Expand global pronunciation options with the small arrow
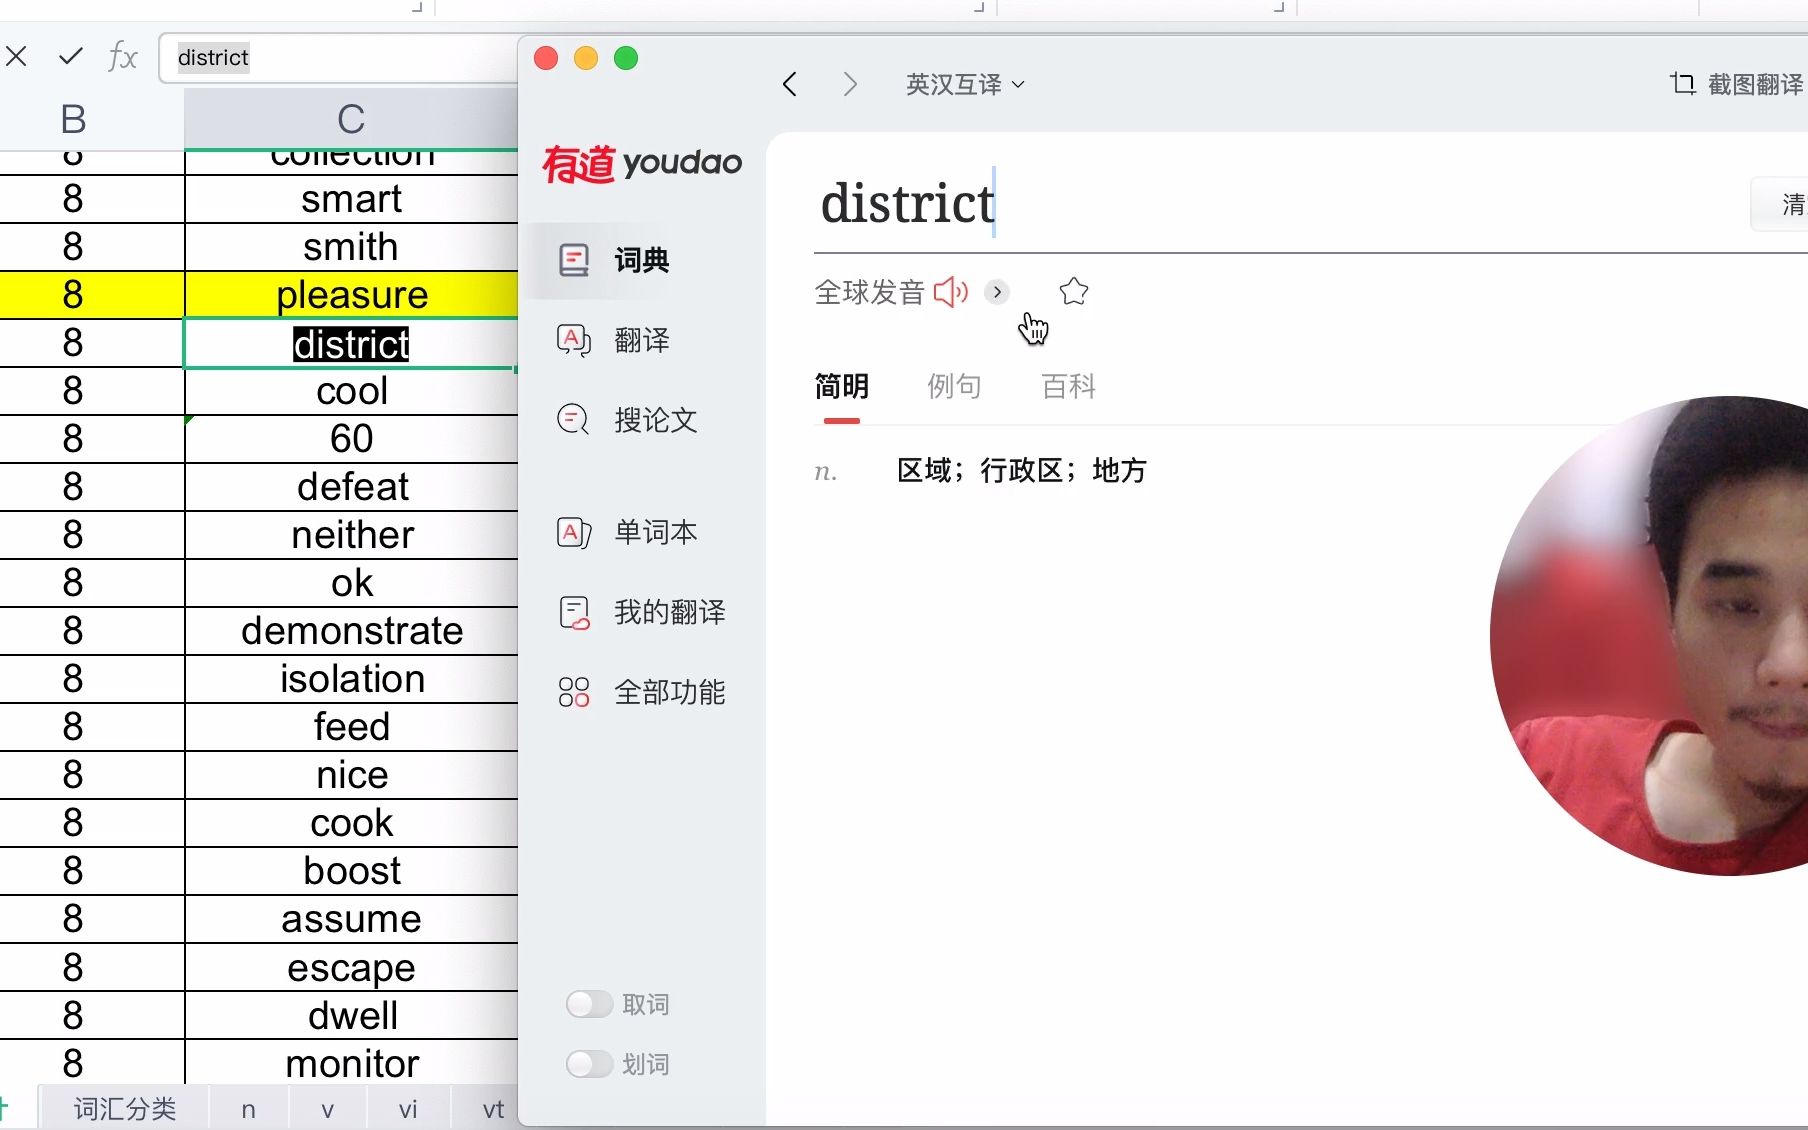 [x=996, y=292]
